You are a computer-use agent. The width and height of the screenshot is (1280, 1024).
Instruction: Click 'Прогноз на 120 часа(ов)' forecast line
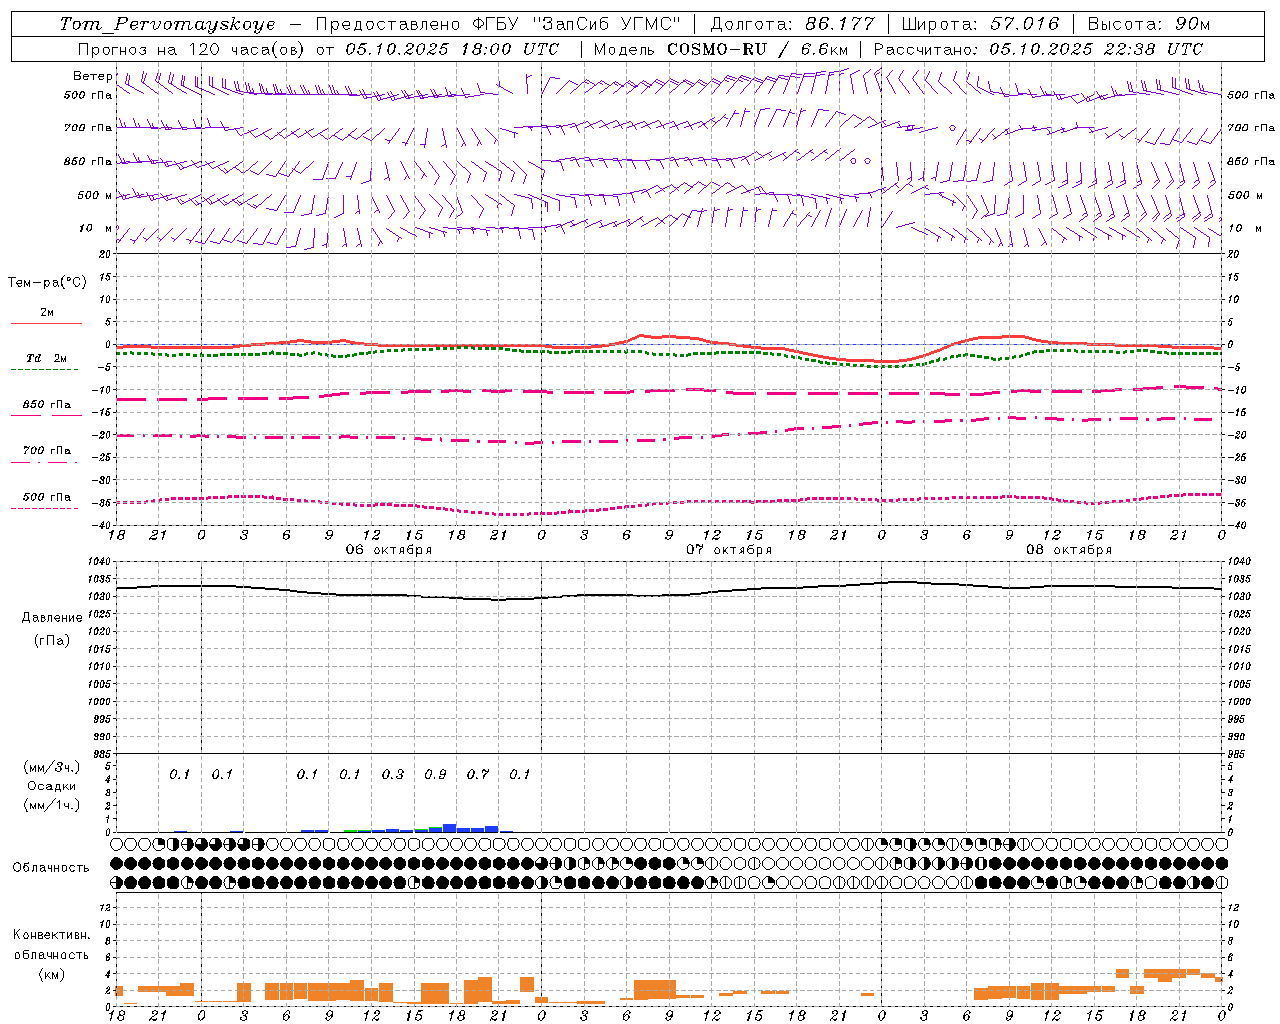pos(193,49)
